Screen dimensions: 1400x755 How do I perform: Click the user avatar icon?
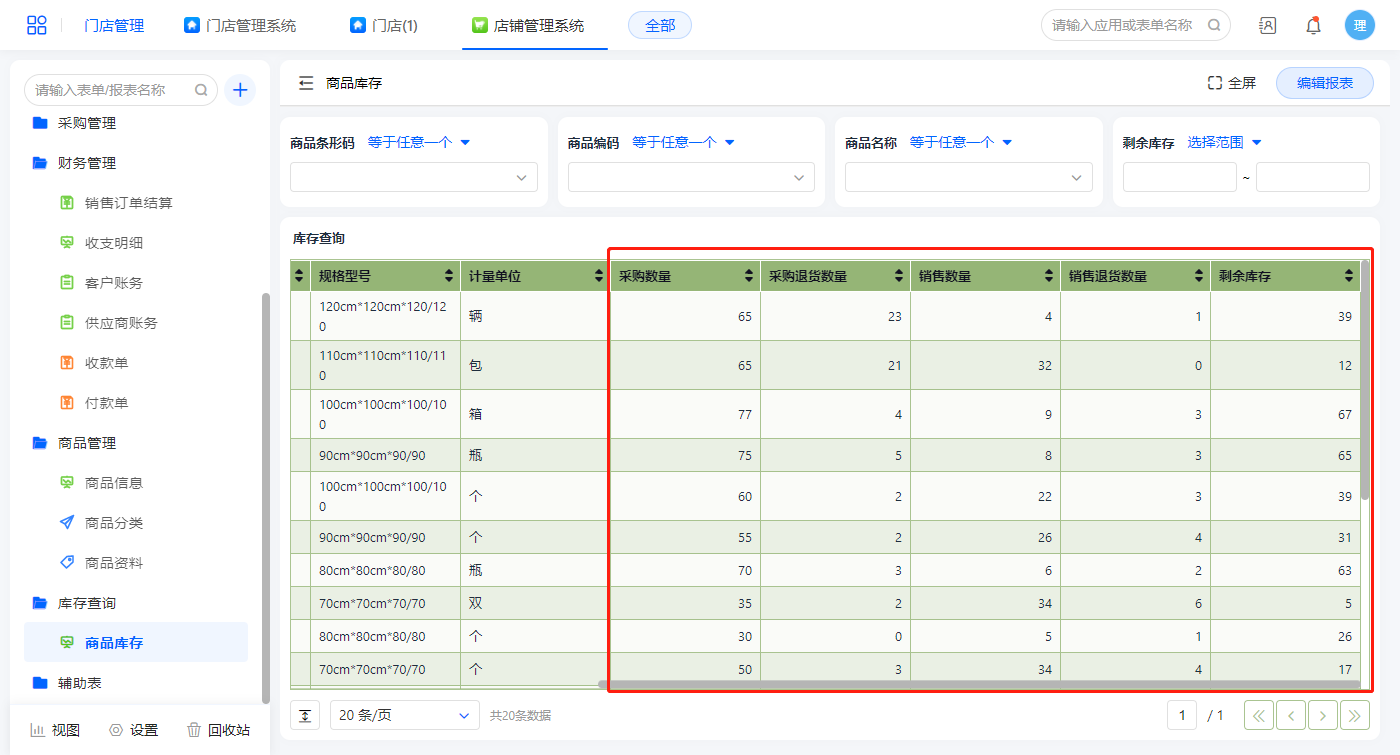pos(1360,26)
